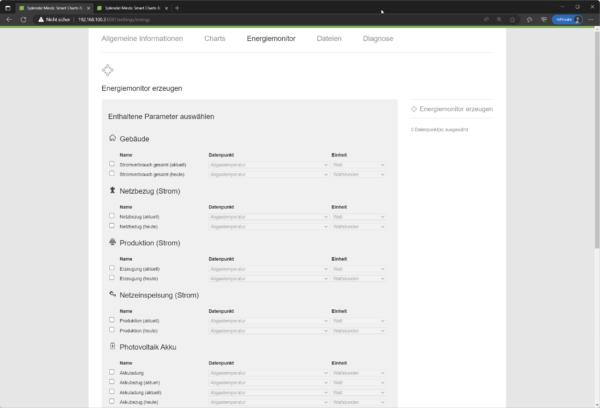Open Datenpunkt dropdown for Produktion (aktuell)
600x408 pixels.
(x=269, y=321)
